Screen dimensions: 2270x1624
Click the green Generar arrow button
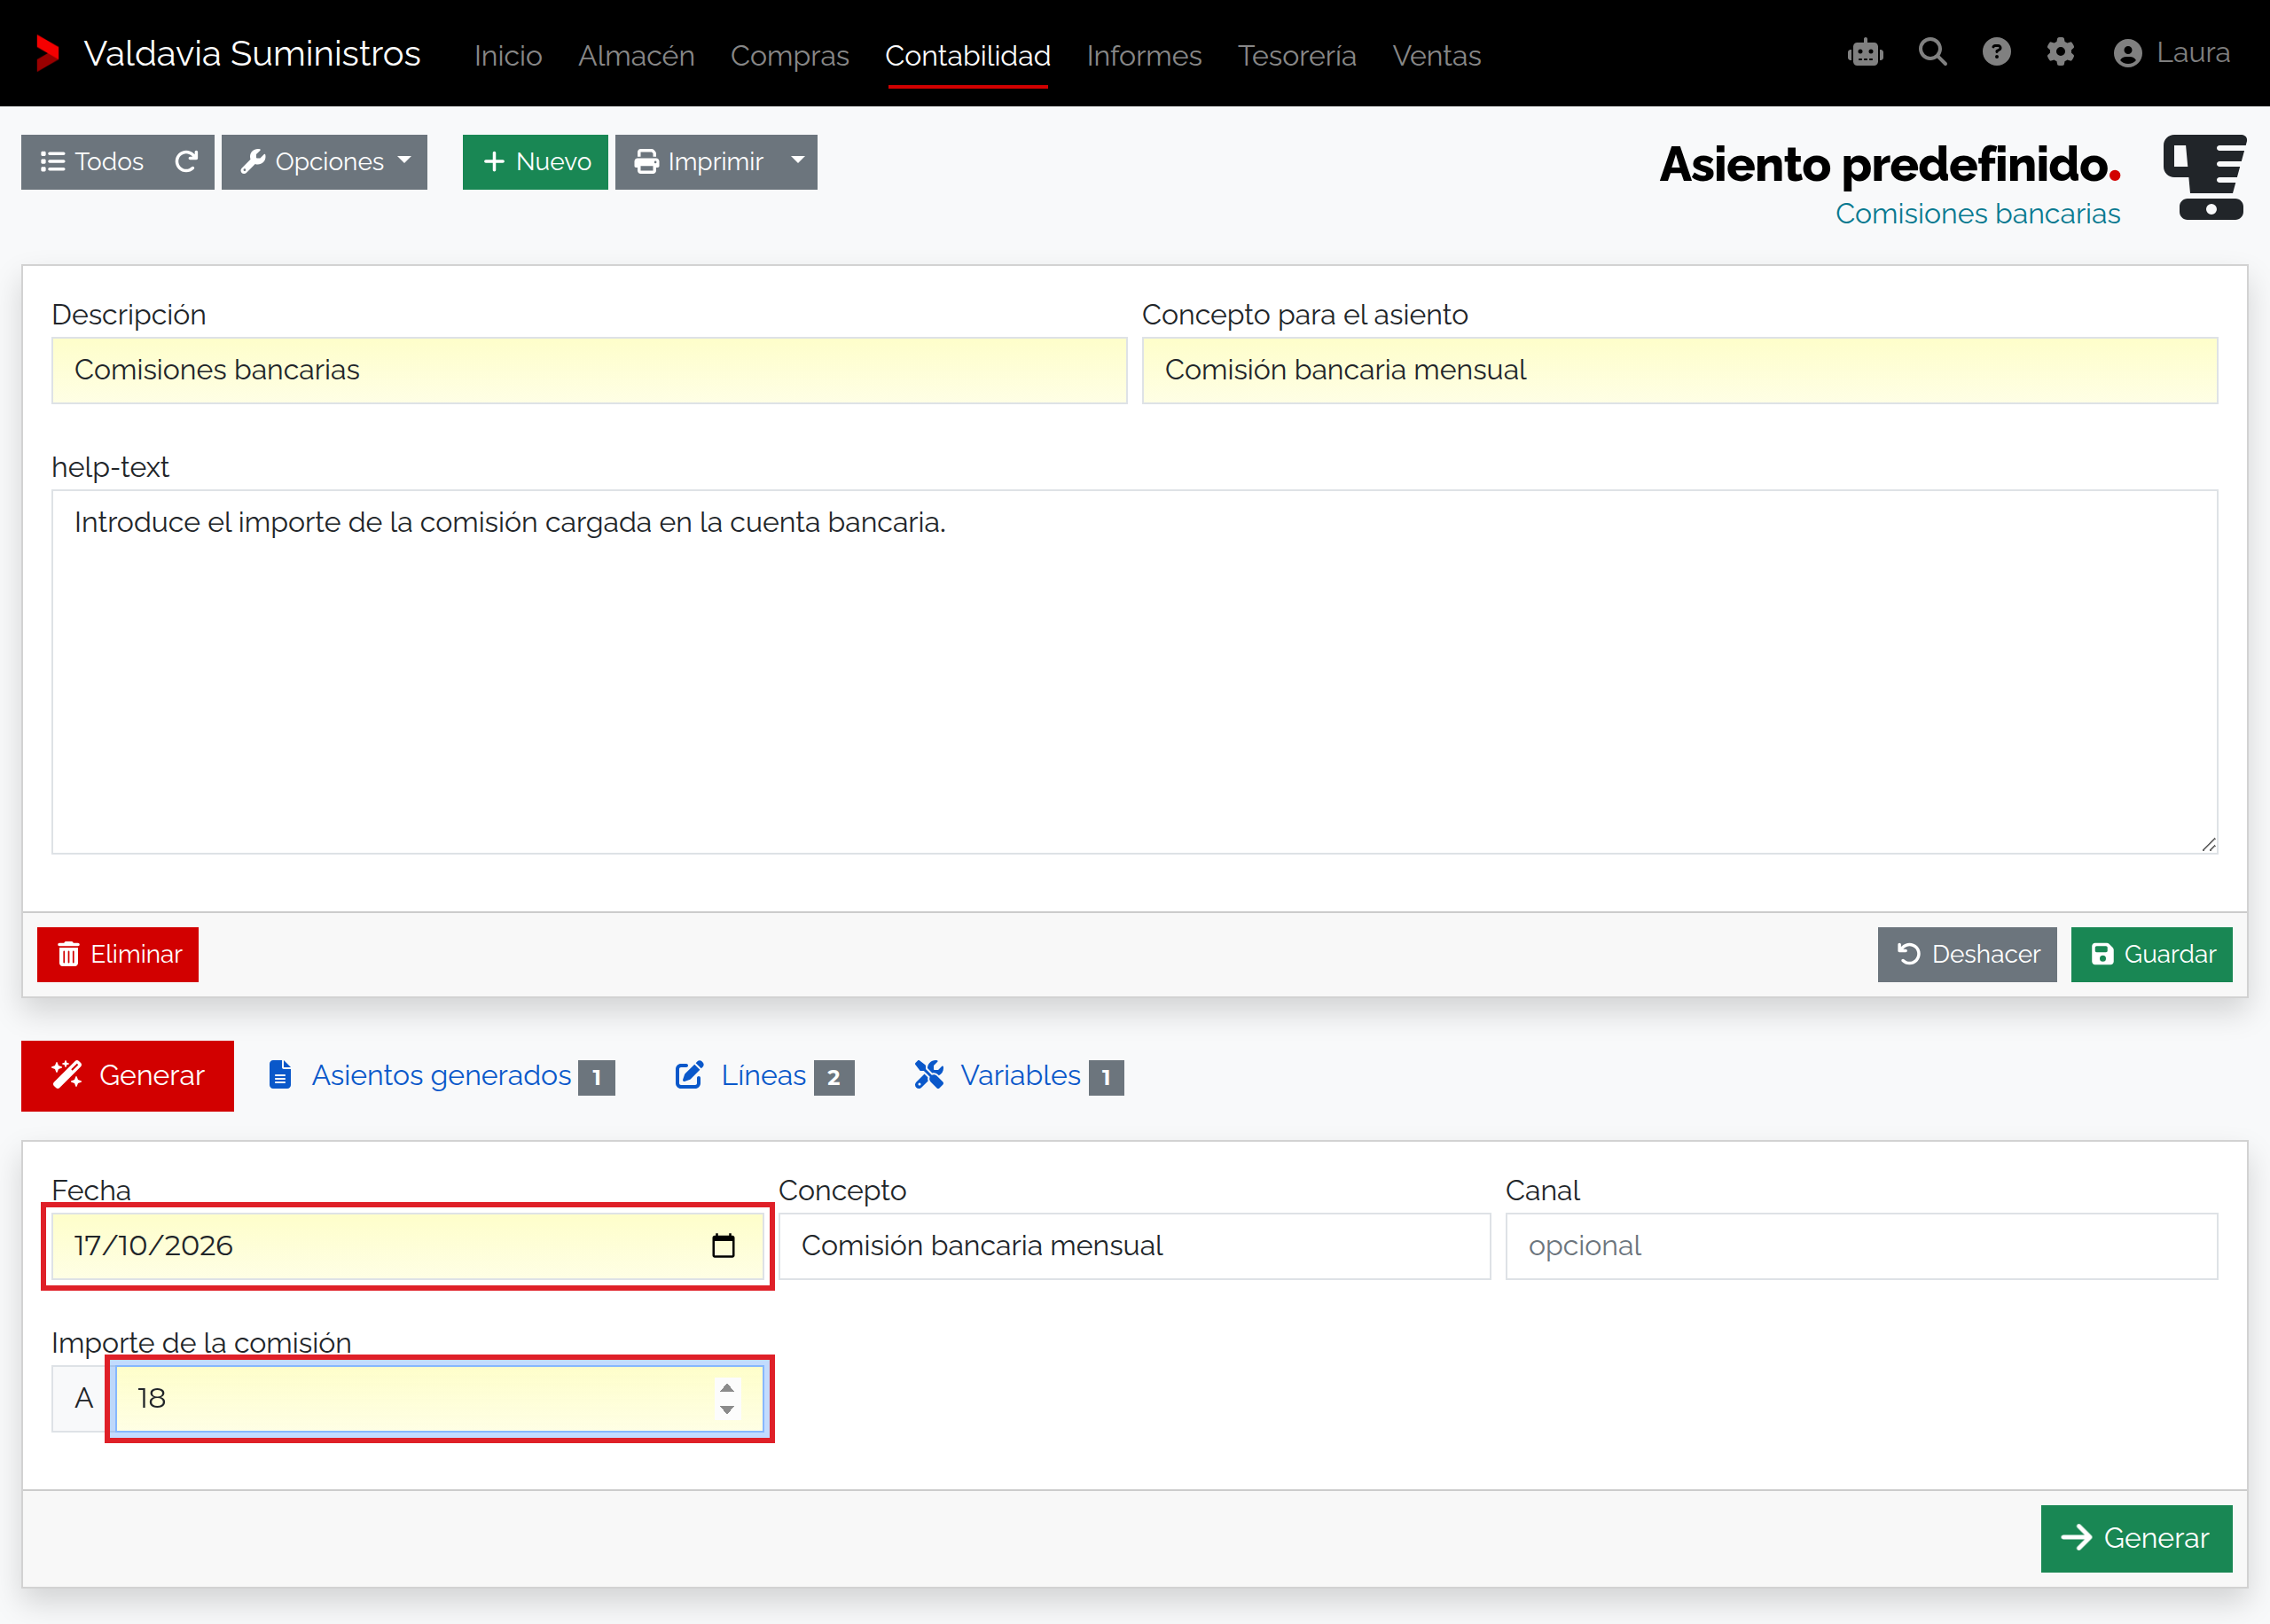click(2136, 1538)
